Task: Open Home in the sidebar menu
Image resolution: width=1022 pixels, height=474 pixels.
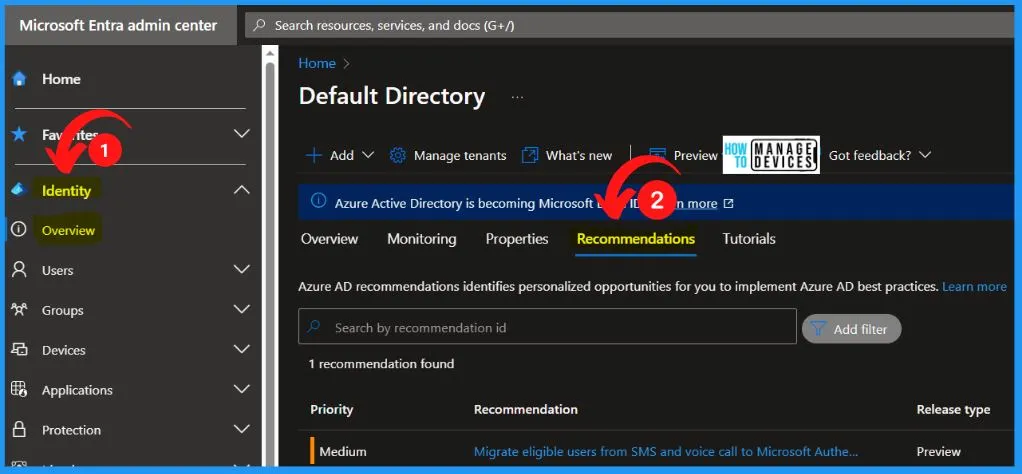Action: point(61,79)
